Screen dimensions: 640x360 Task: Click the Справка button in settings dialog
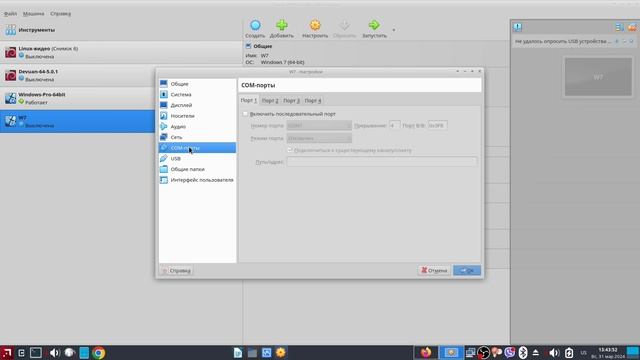click(x=176, y=270)
